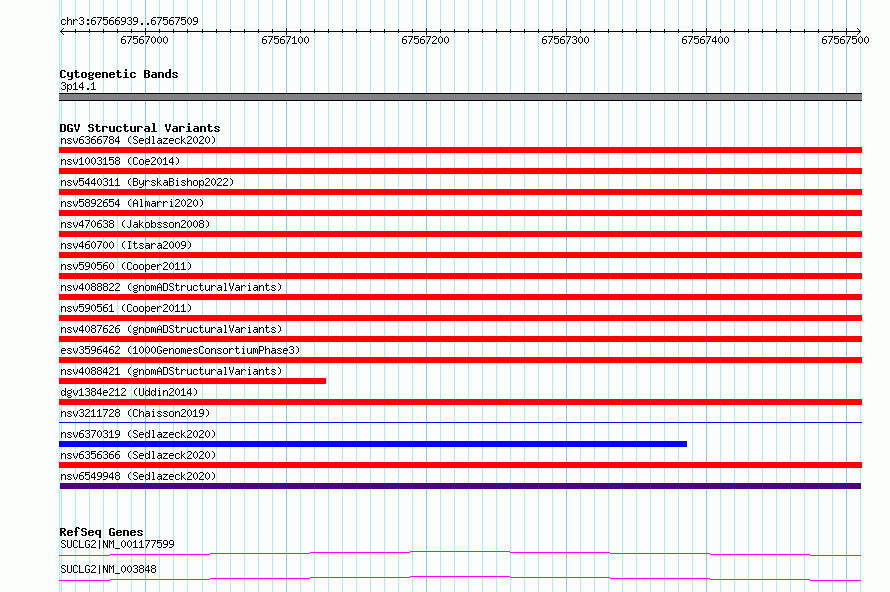
Task: Click the blue bar under nsv6370319
Action: click(373, 444)
